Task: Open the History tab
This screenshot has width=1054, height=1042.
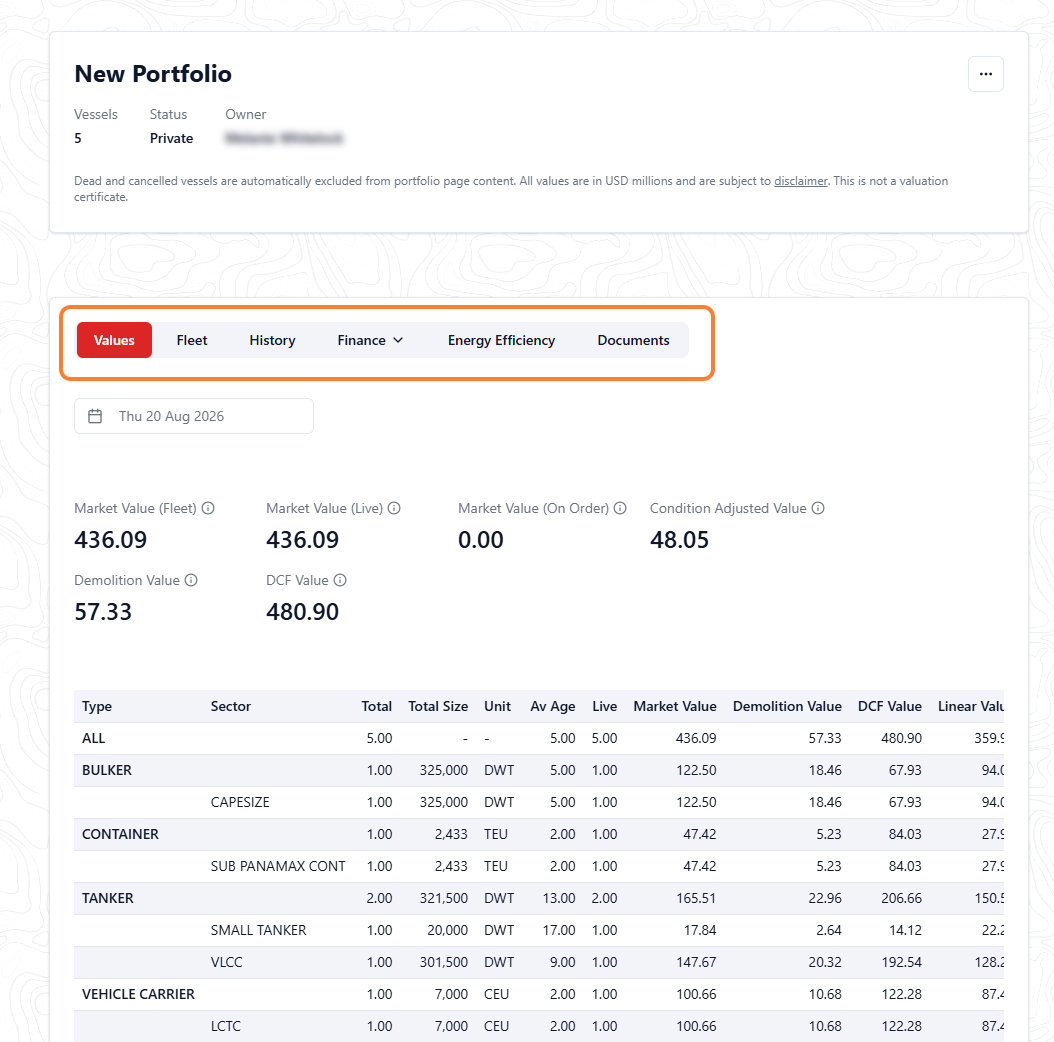Action: tap(272, 340)
